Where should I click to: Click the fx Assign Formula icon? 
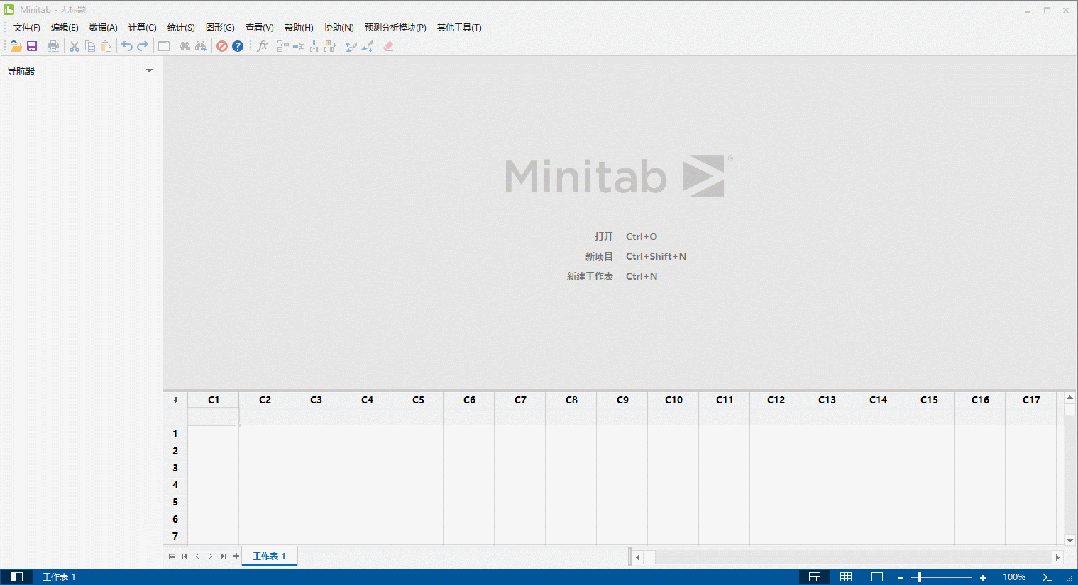pyautogui.click(x=262, y=46)
